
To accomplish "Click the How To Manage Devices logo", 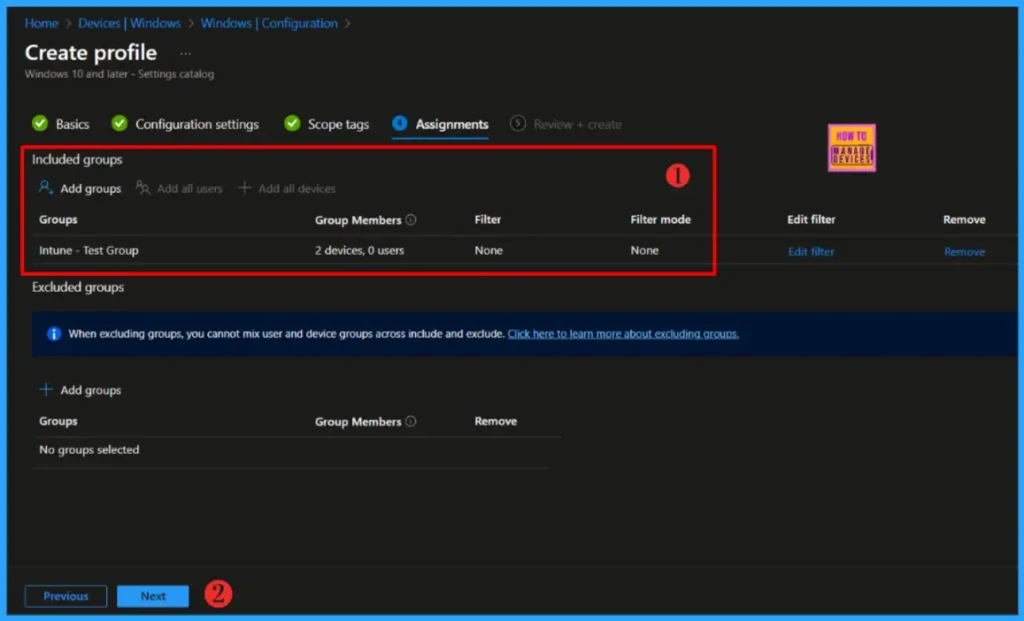I will [x=851, y=148].
